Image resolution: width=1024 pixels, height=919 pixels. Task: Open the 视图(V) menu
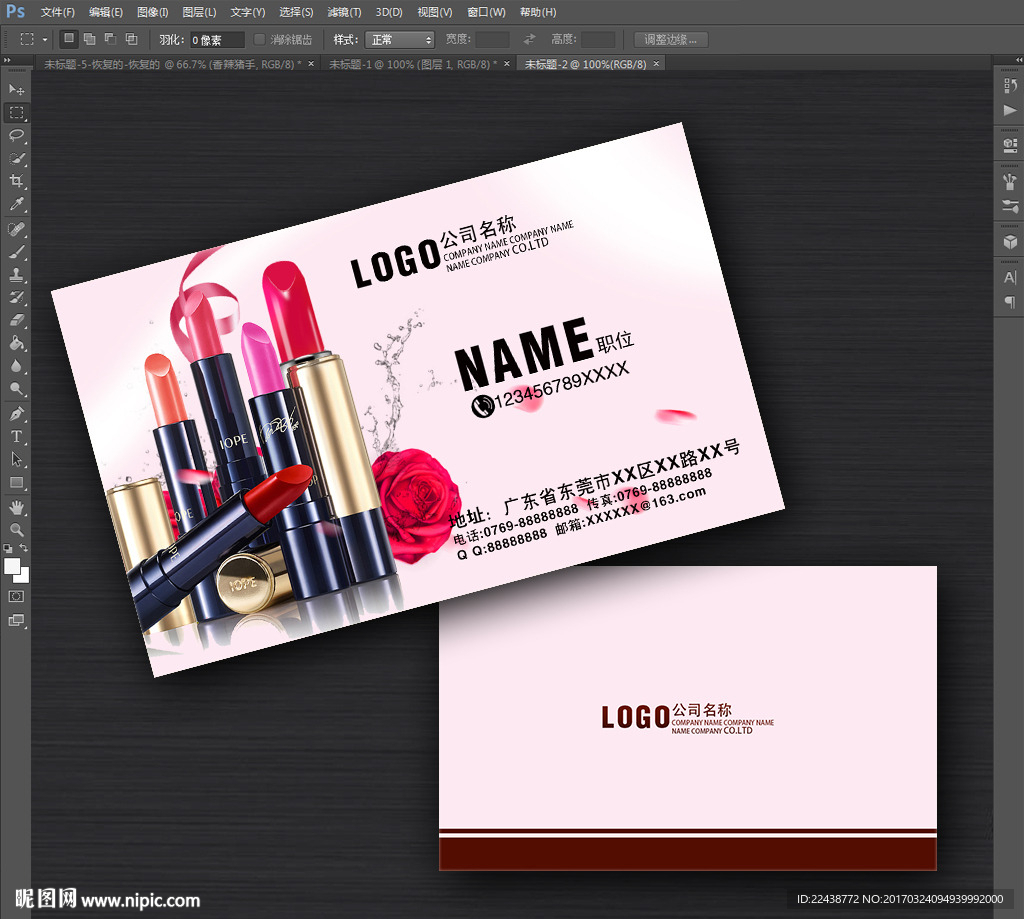[x=435, y=12]
